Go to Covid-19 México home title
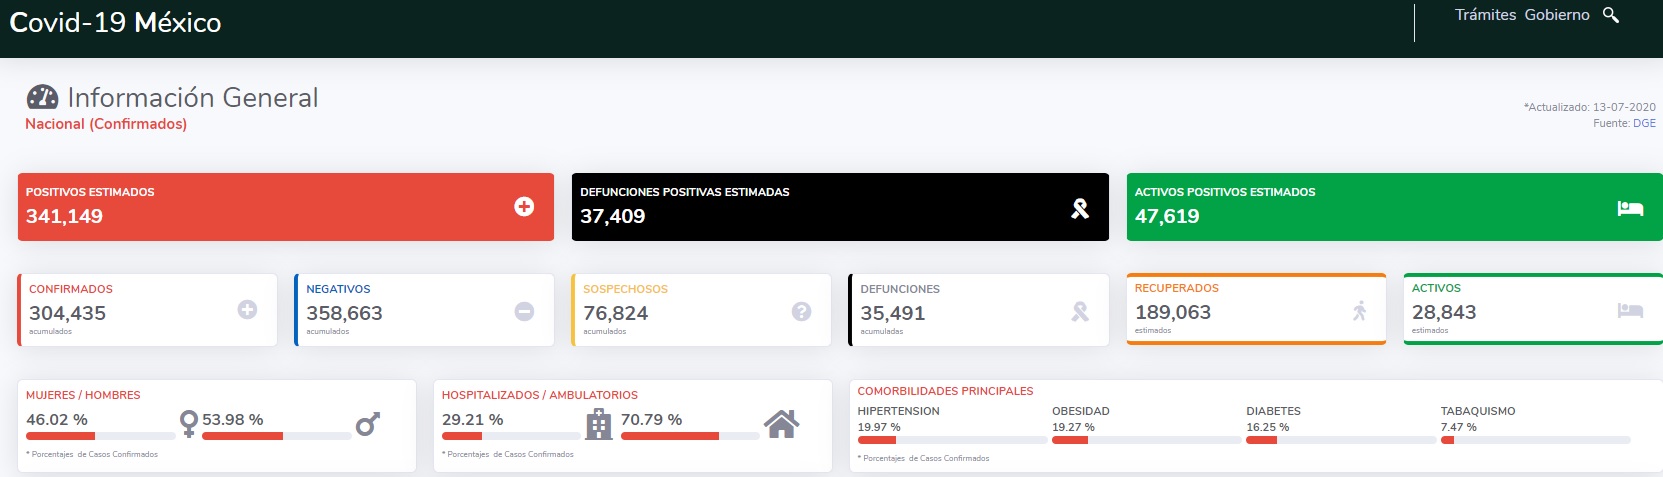 point(115,23)
